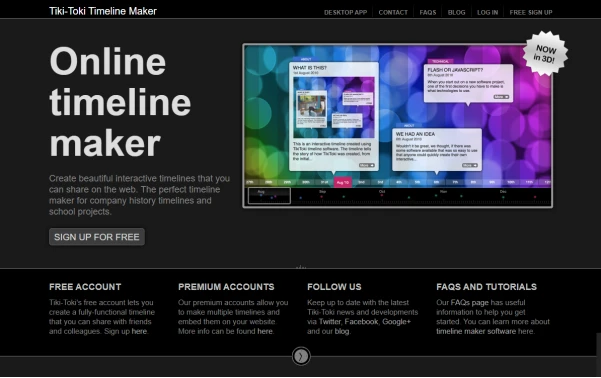
Task: Click the round arrow button at bottom
Action: click(x=301, y=356)
